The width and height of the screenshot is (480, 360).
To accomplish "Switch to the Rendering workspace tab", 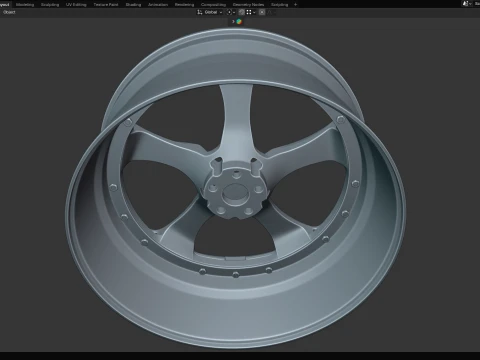I will point(184,5).
